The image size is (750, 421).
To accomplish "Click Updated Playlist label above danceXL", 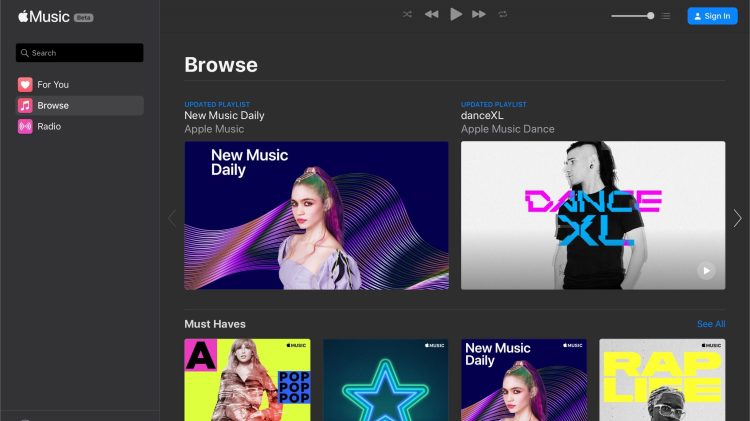I will pos(493,104).
